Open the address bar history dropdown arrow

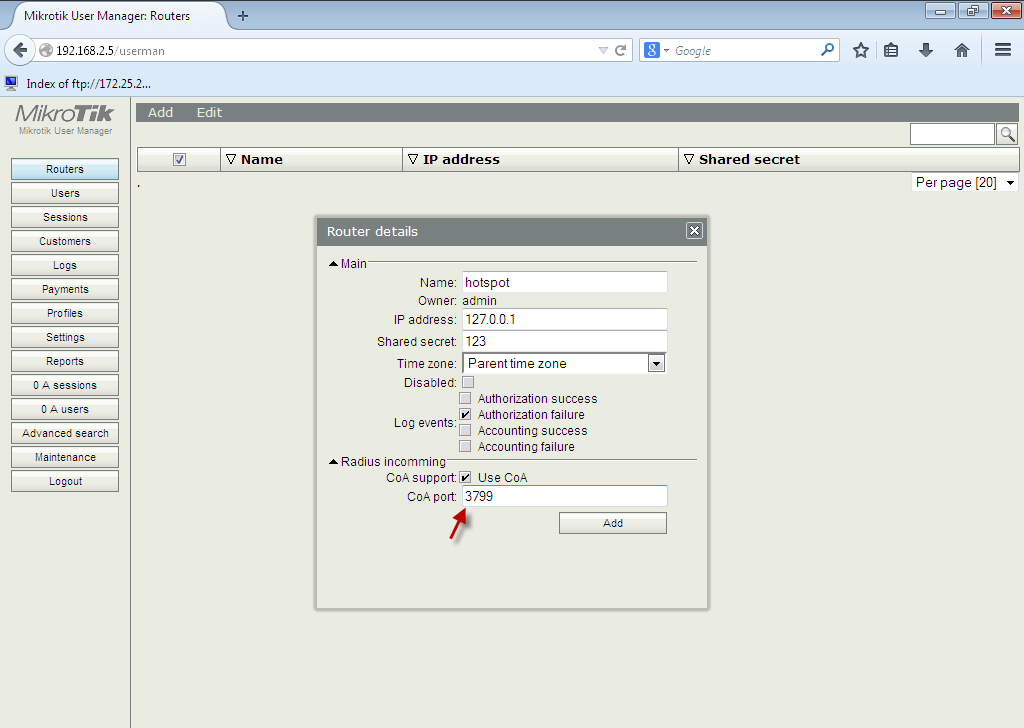[x=603, y=50]
